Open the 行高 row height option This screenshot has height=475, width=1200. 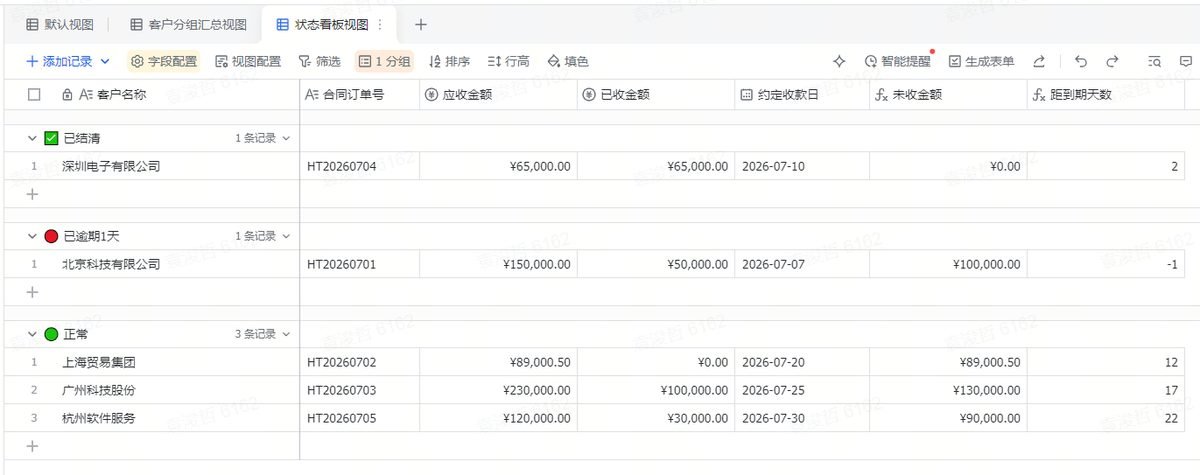click(x=508, y=62)
